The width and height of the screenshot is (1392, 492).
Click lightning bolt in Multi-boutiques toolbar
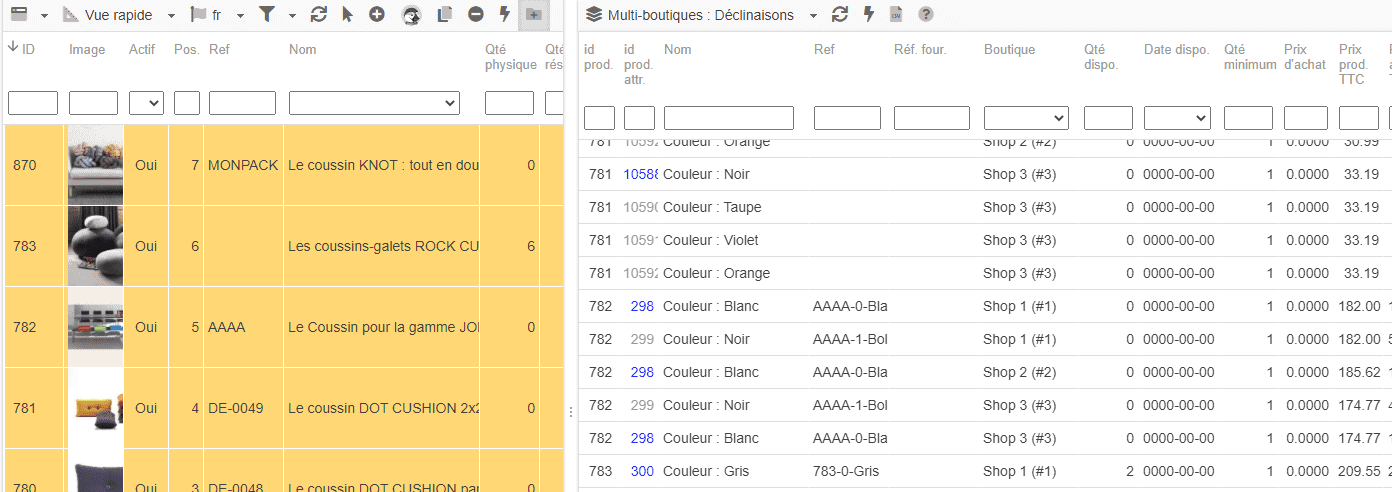[x=868, y=15]
